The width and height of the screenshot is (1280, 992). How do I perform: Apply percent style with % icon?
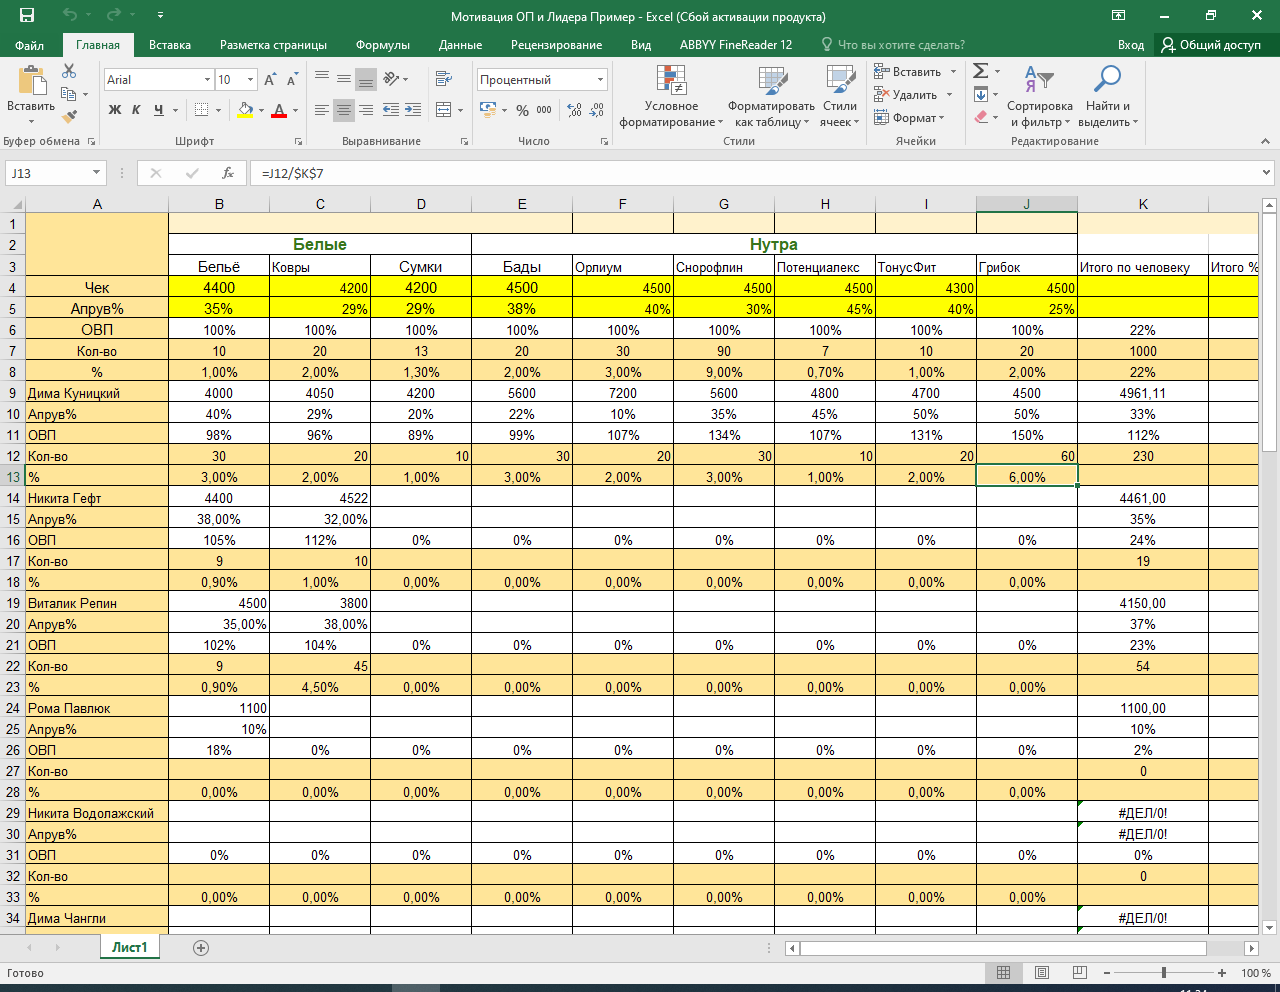[522, 110]
